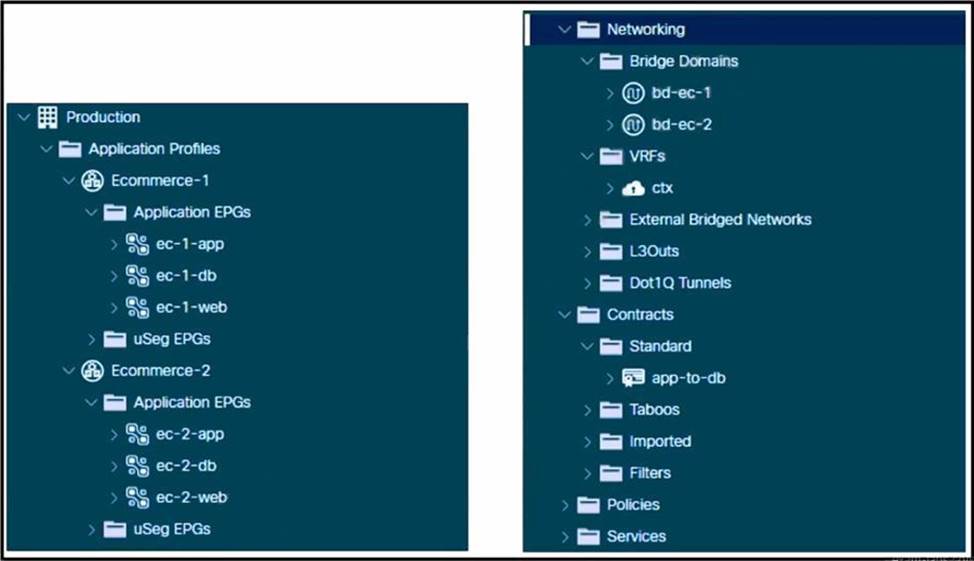
Task: Expand the L3Outs folder arrow
Action: tap(588, 252)
